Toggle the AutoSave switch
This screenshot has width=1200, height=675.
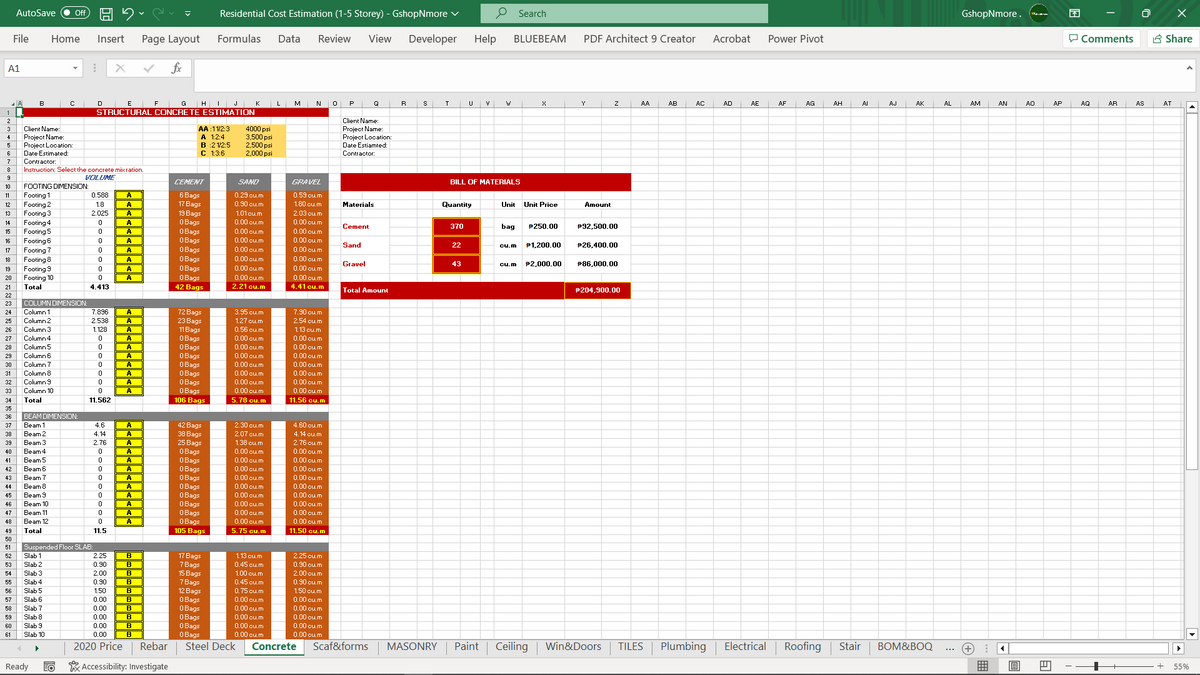[x=75, y=13]
